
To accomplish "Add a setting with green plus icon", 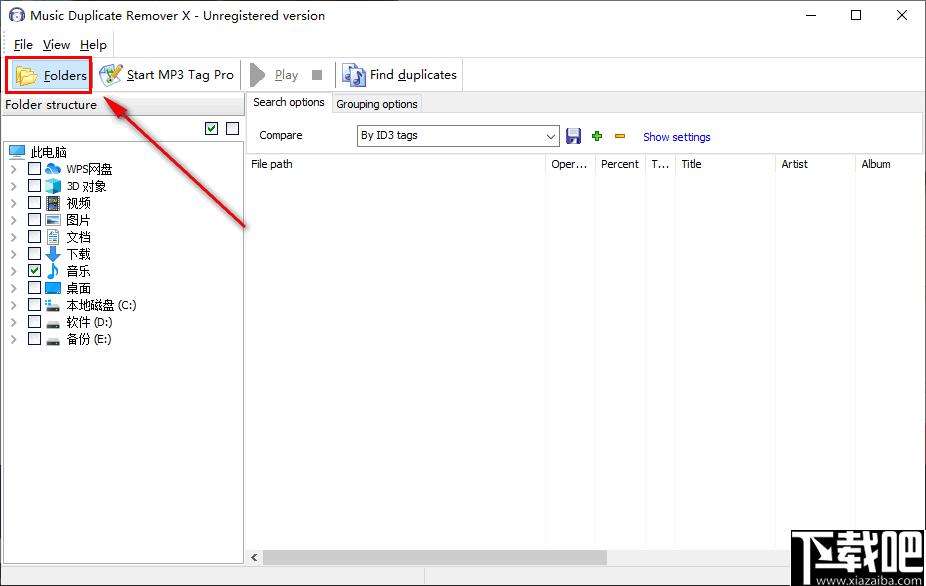I will click(x=597, y=136).
